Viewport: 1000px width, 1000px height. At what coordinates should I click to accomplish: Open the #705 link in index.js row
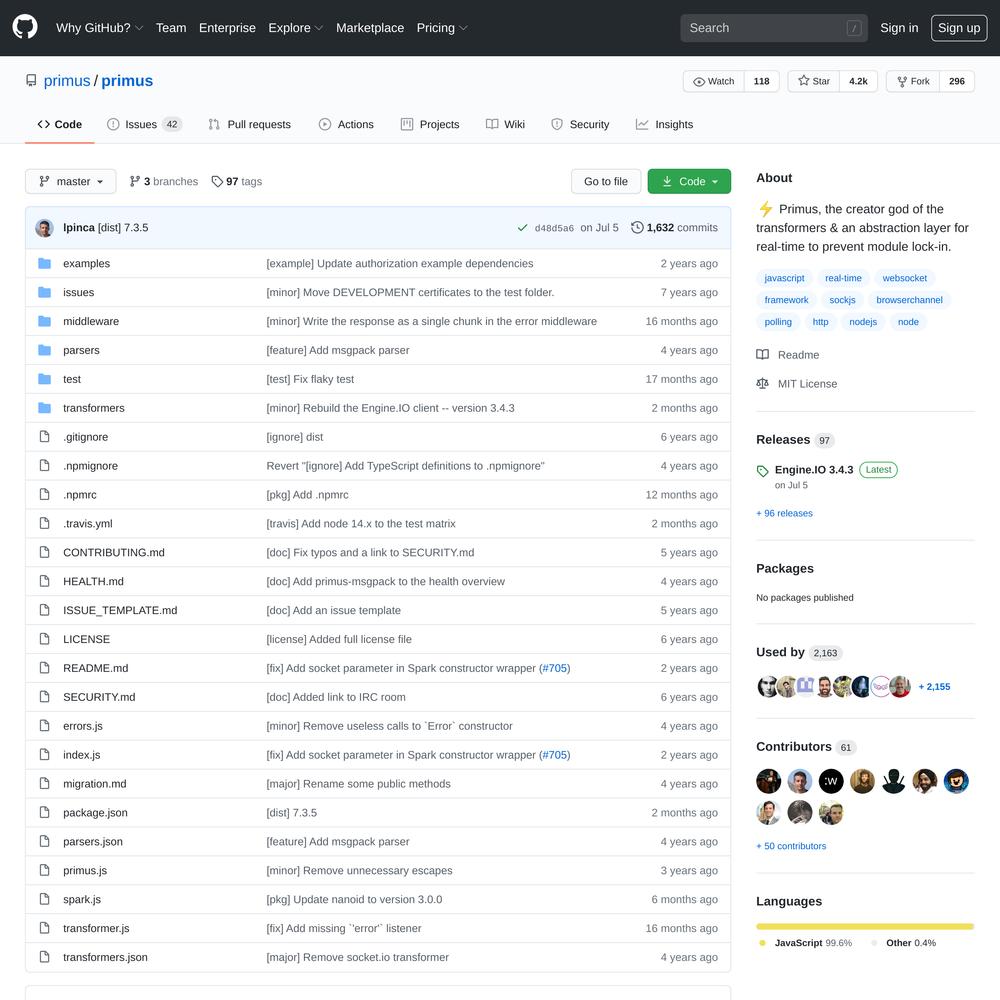coord(554,754)
